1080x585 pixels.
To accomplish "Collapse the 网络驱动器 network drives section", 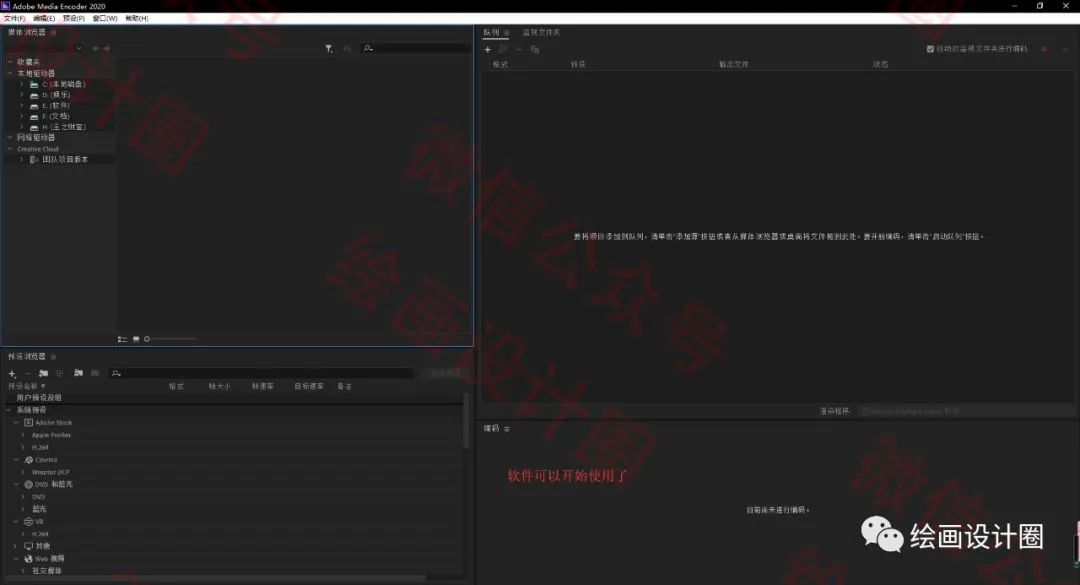I will 10,138.
